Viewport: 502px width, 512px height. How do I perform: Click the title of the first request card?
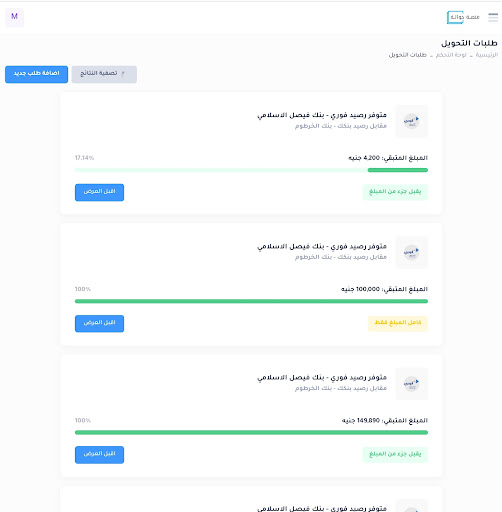(x=322, y=115)
